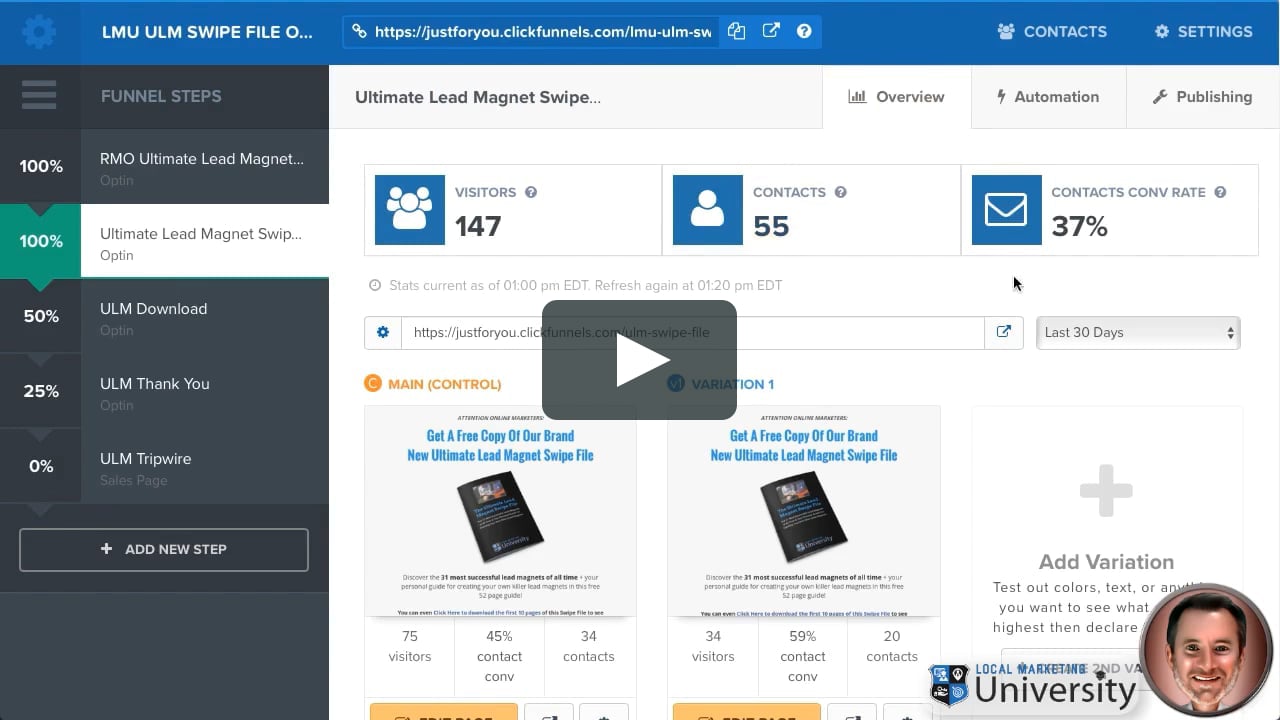
Task: Click the help icon next to the CONTACTS stat
Action: (841, 192)
